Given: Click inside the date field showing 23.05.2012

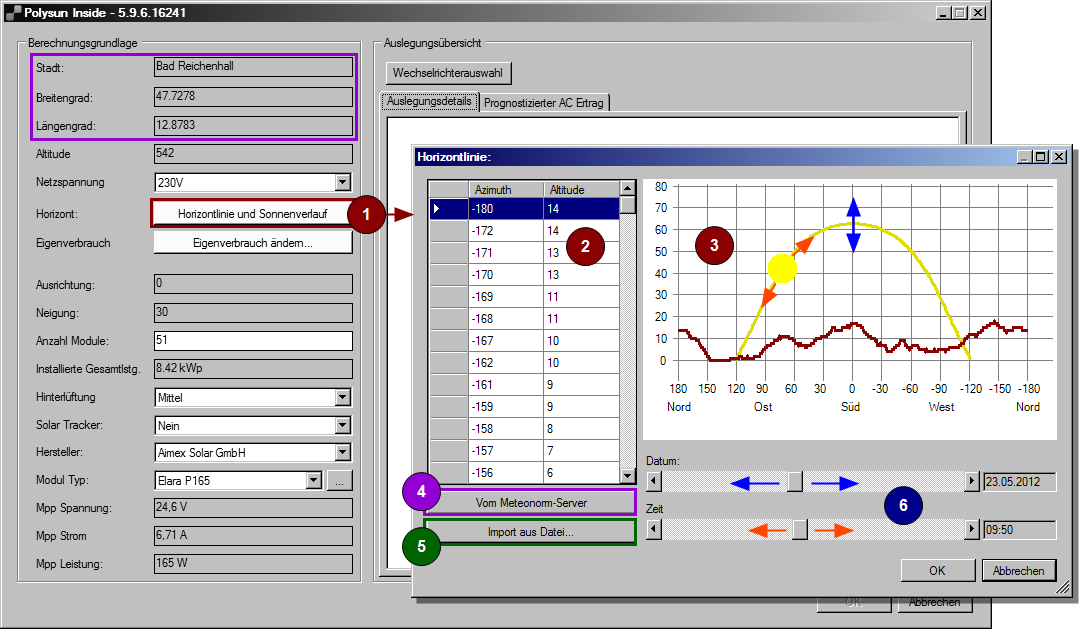Looking at the screenshot, I should click(1018, 481).
